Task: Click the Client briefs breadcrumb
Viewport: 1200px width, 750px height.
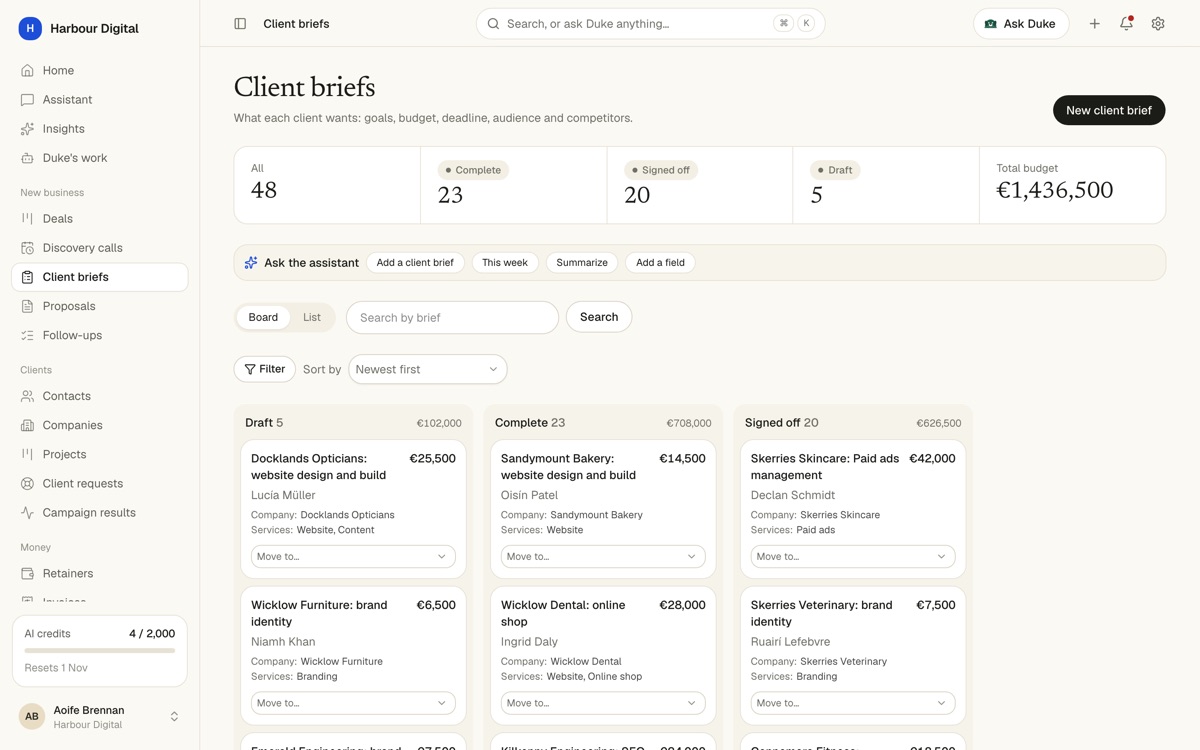Action: click(x=296, y=23)
